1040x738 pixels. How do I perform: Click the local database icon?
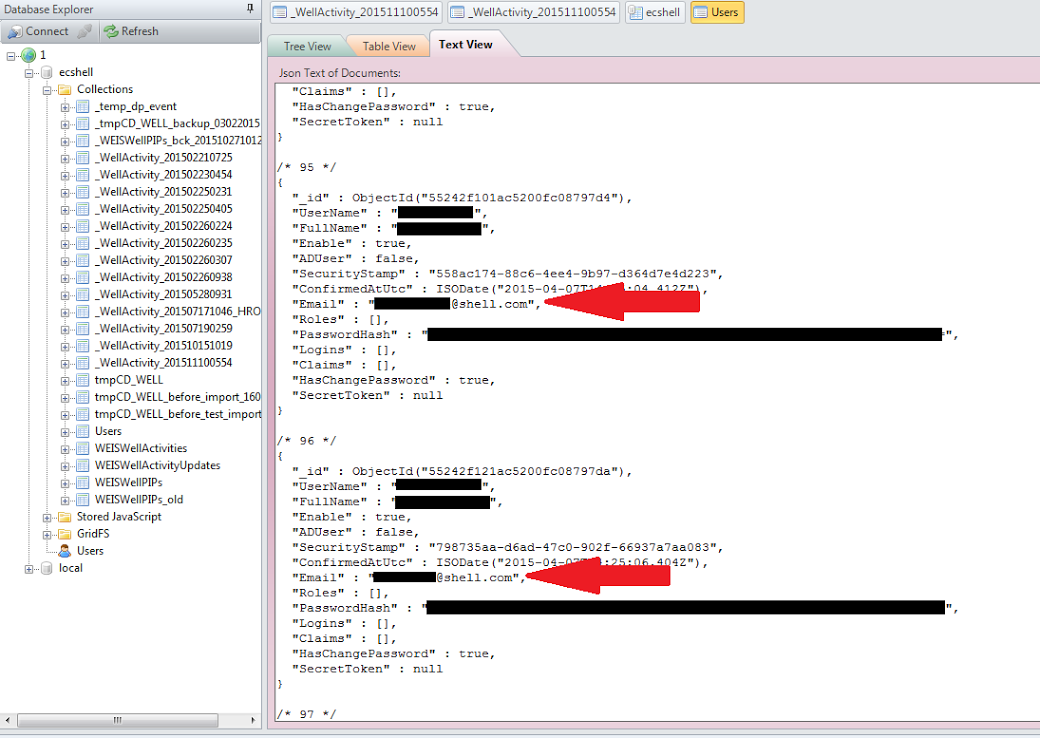click(x=45, y=568)
